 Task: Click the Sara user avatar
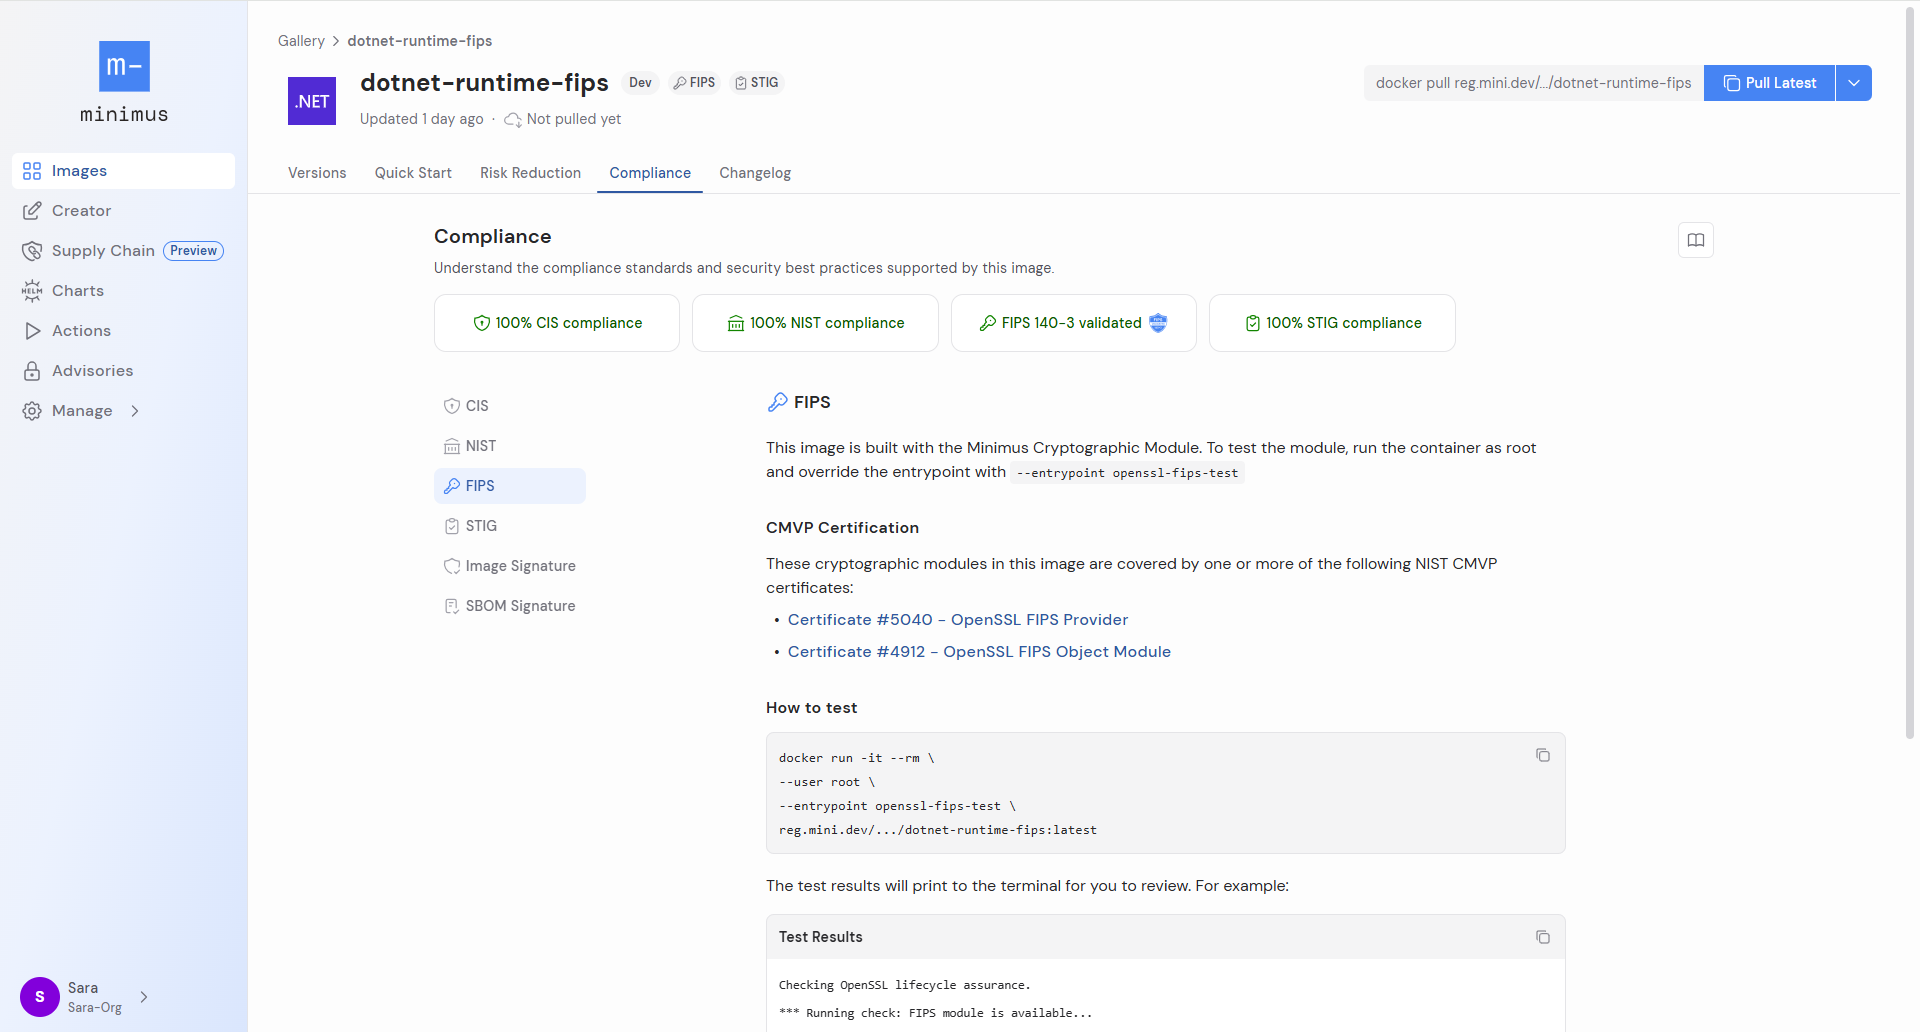click(40, 997)
